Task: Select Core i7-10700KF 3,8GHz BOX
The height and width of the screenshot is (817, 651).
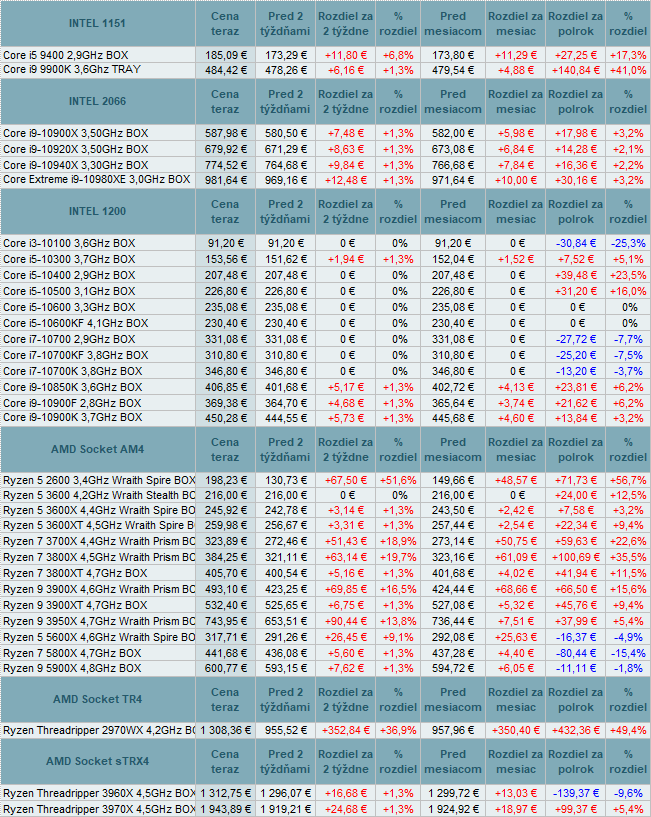Action: [76, 355]
